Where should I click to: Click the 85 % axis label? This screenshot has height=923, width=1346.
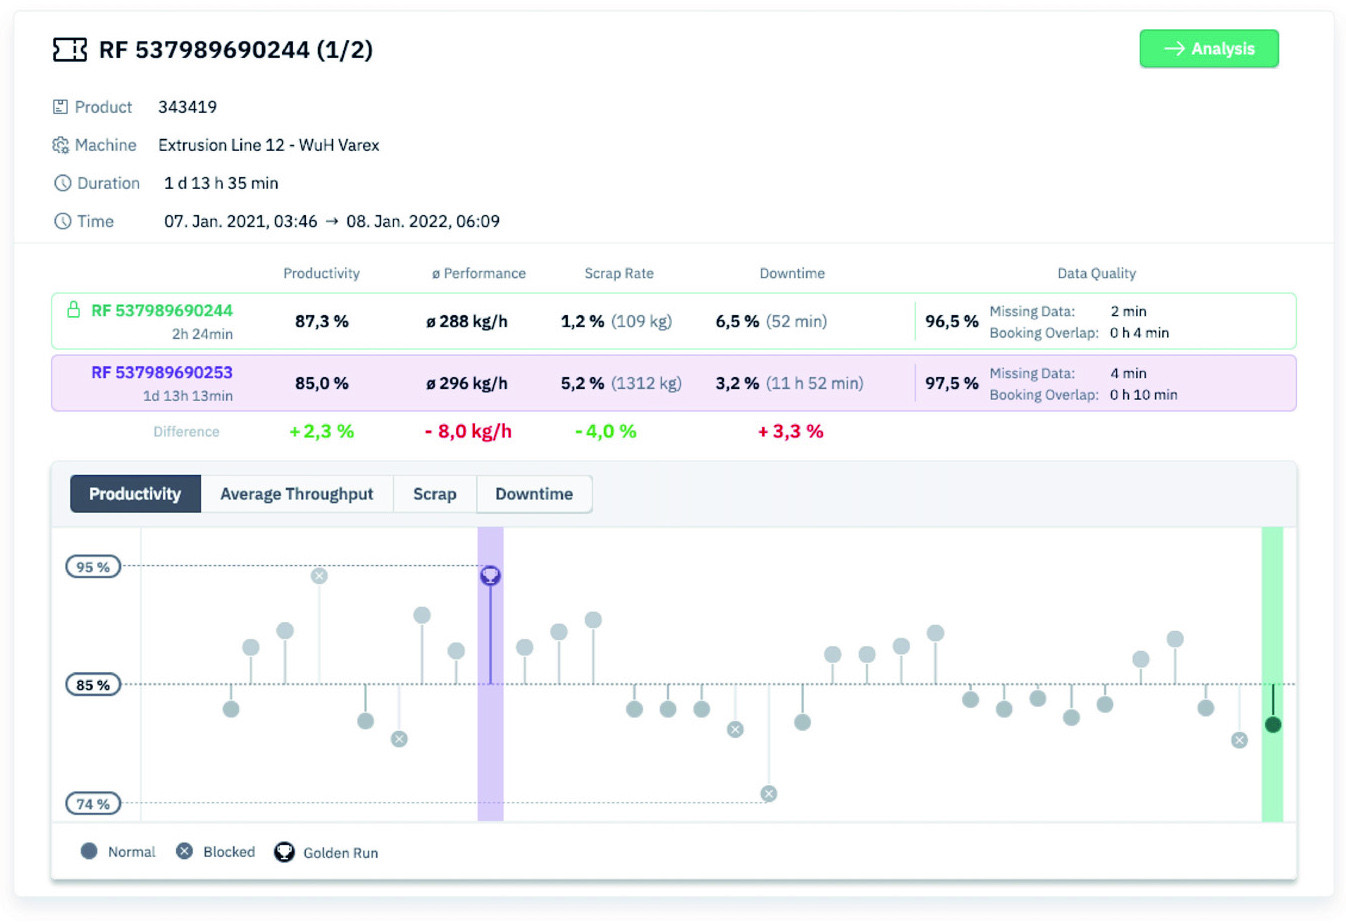point(93,685)
